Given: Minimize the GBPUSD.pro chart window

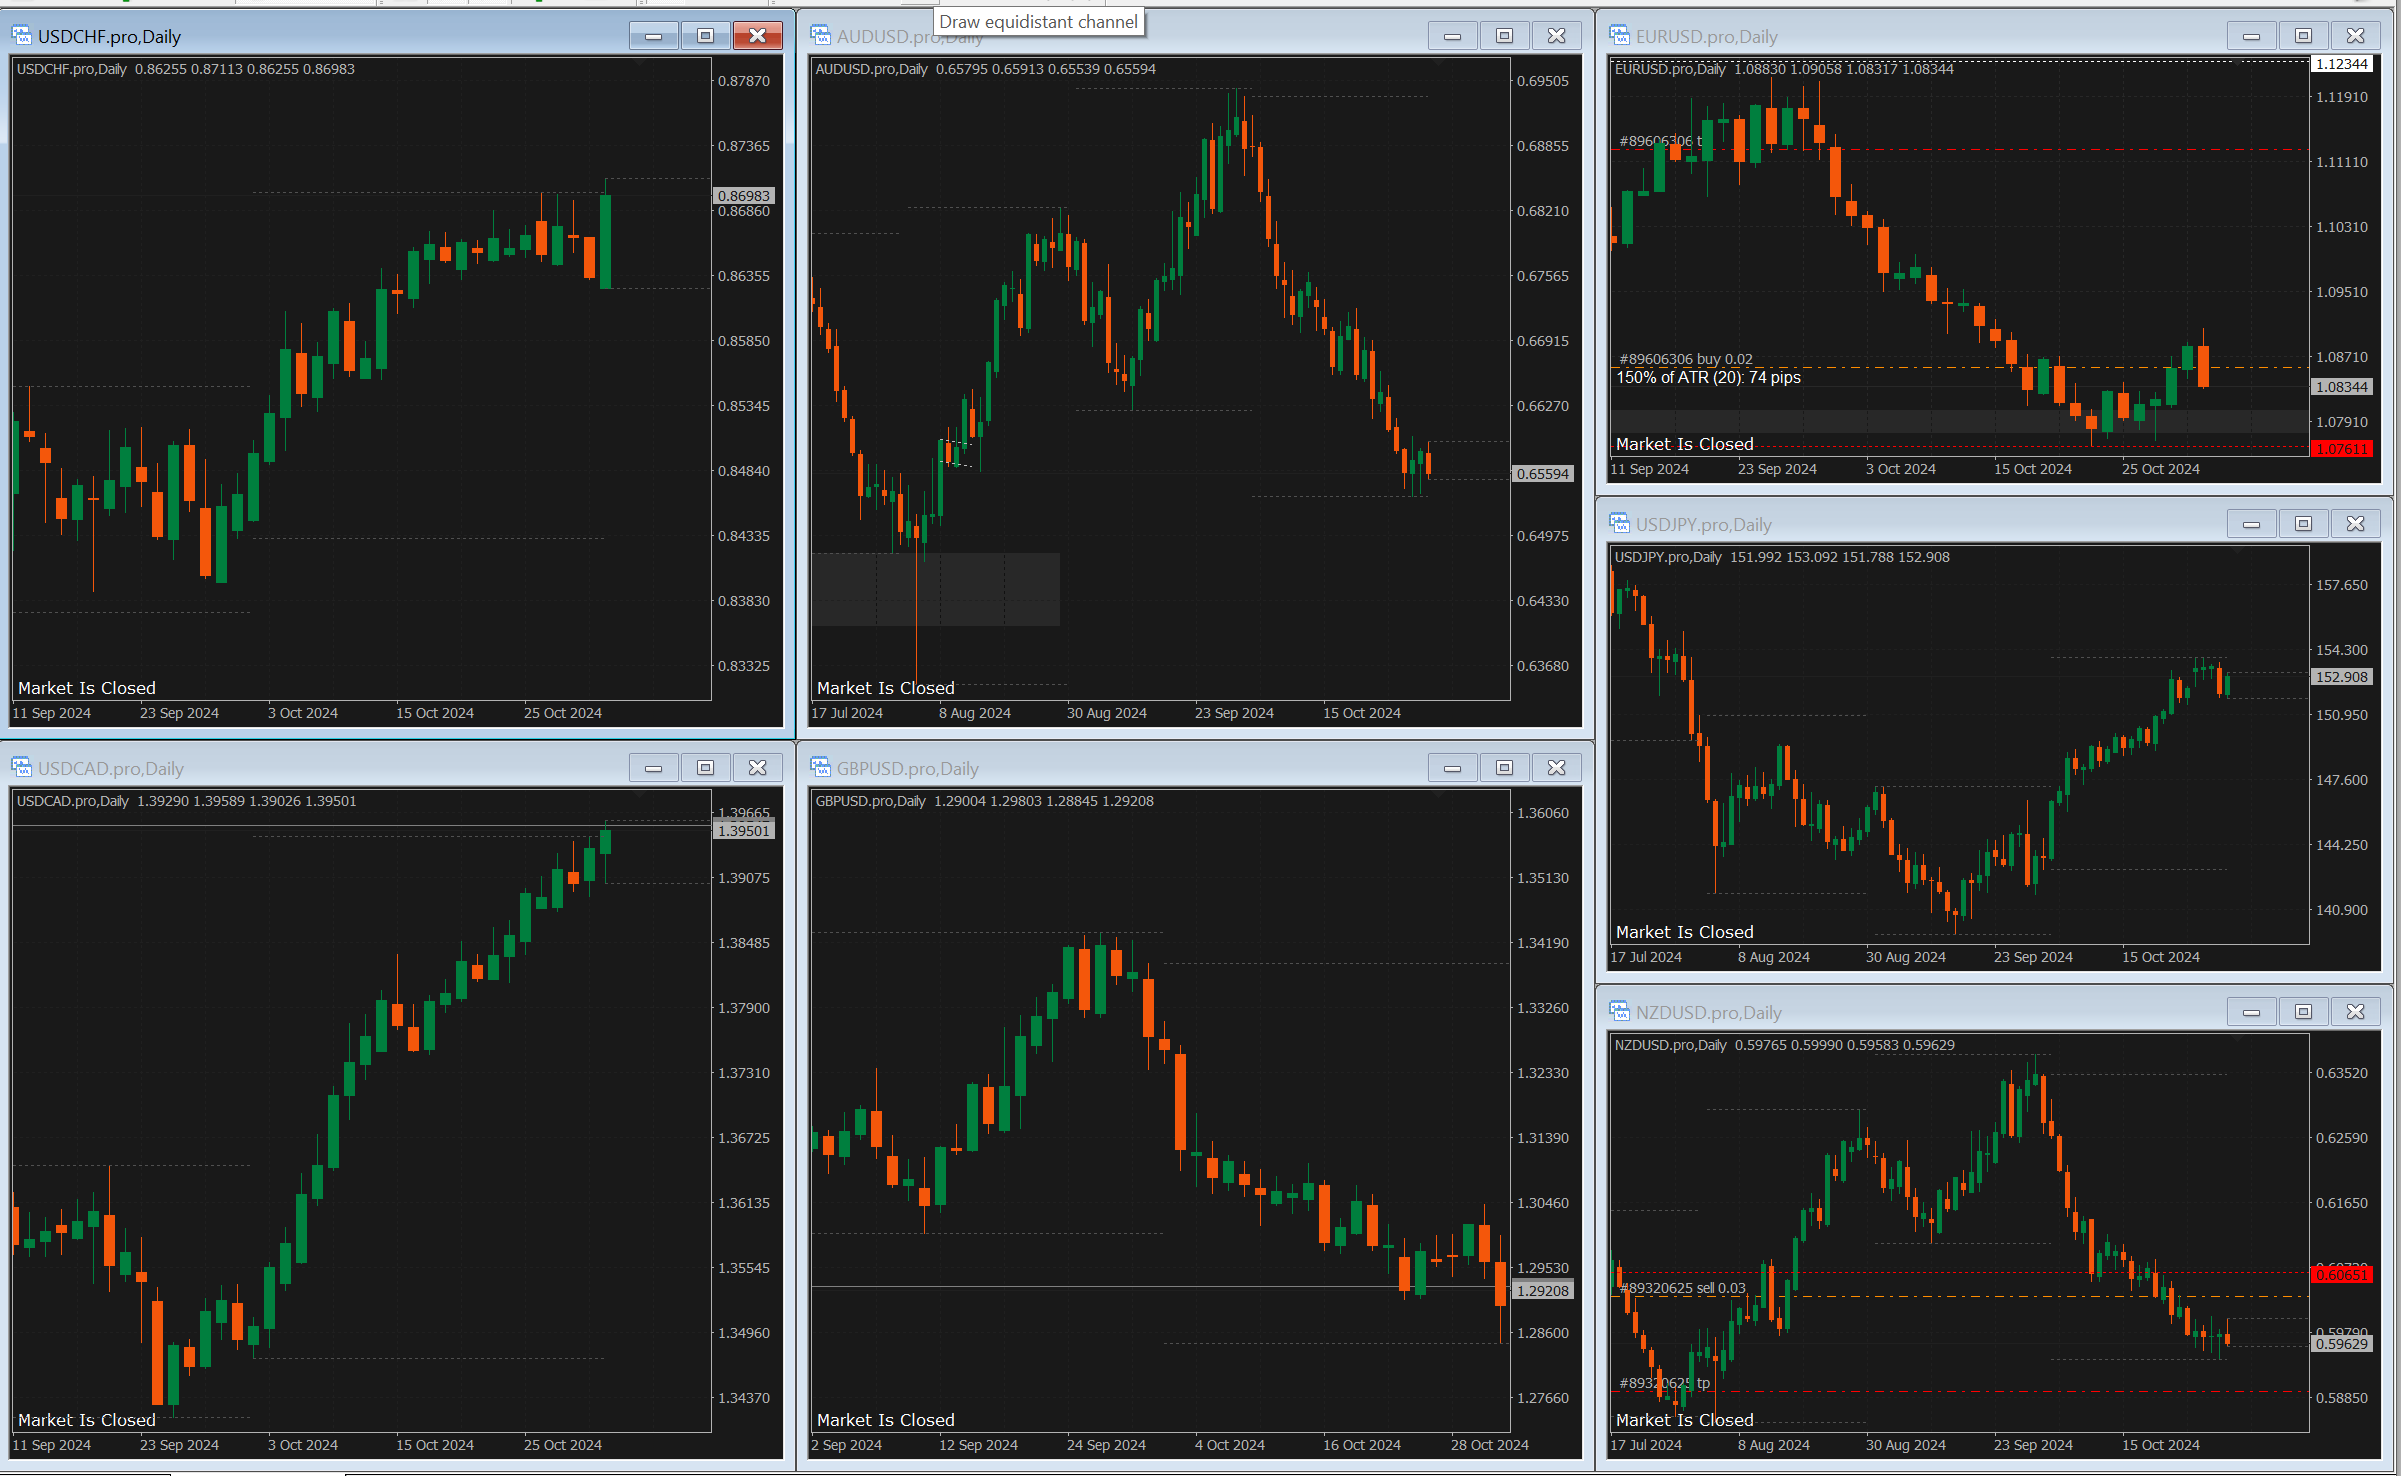Looking at the screenshot, I should [x=1452, y=768].
